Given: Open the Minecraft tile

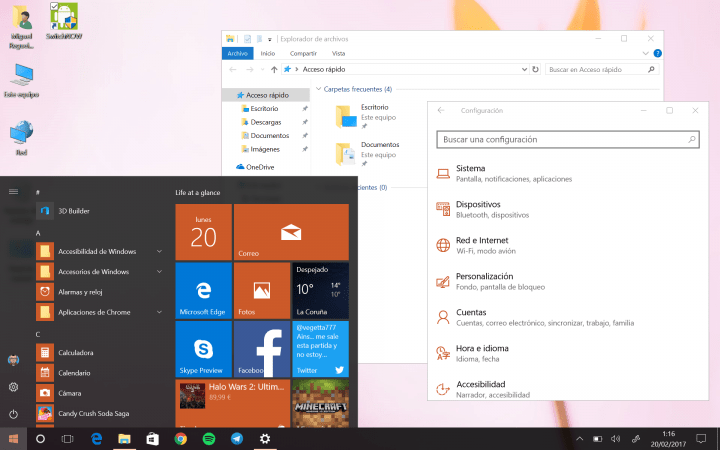Looking at the screenshot, I should 321,403.
